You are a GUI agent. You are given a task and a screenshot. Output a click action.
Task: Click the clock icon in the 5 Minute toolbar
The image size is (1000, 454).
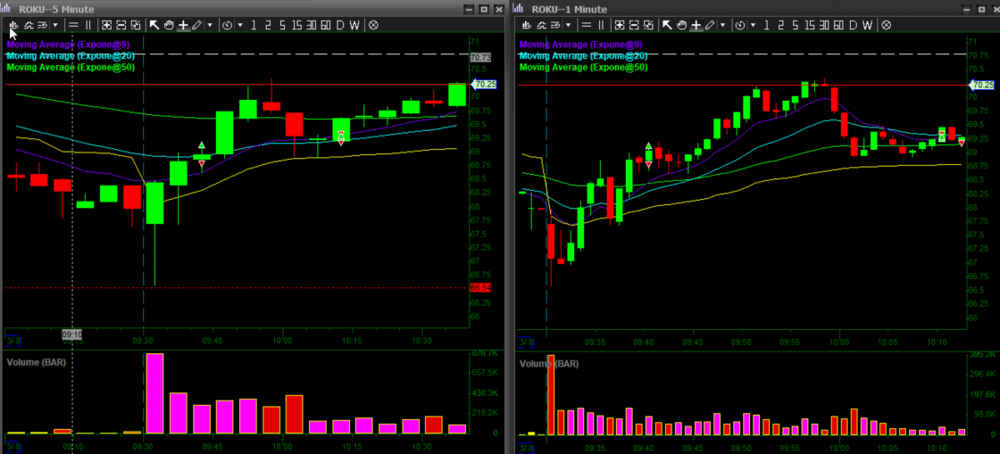point(227,25)
